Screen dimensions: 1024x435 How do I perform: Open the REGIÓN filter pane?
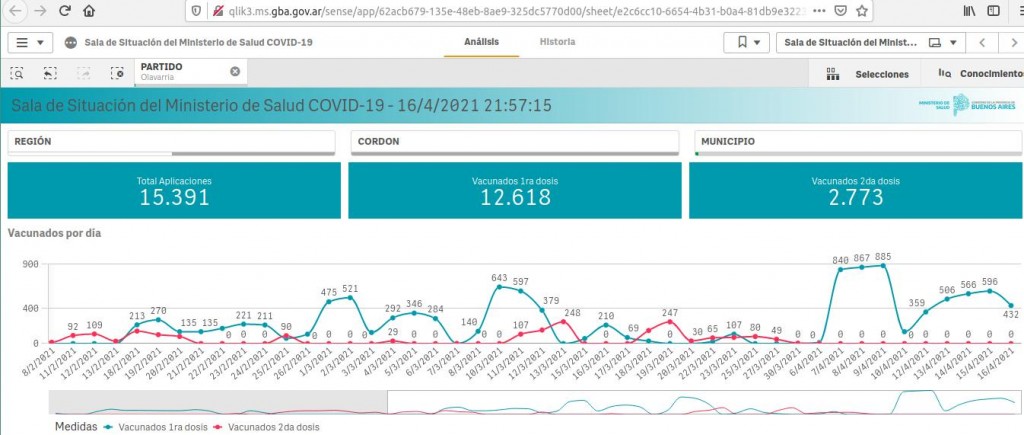click(x=171, y=142)
